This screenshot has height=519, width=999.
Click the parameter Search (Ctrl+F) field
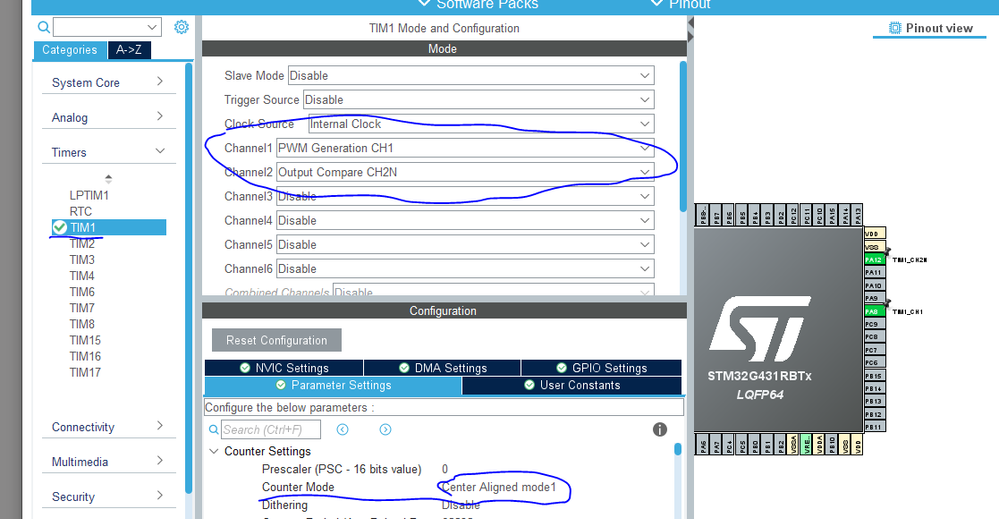click(x=271, y=429)
